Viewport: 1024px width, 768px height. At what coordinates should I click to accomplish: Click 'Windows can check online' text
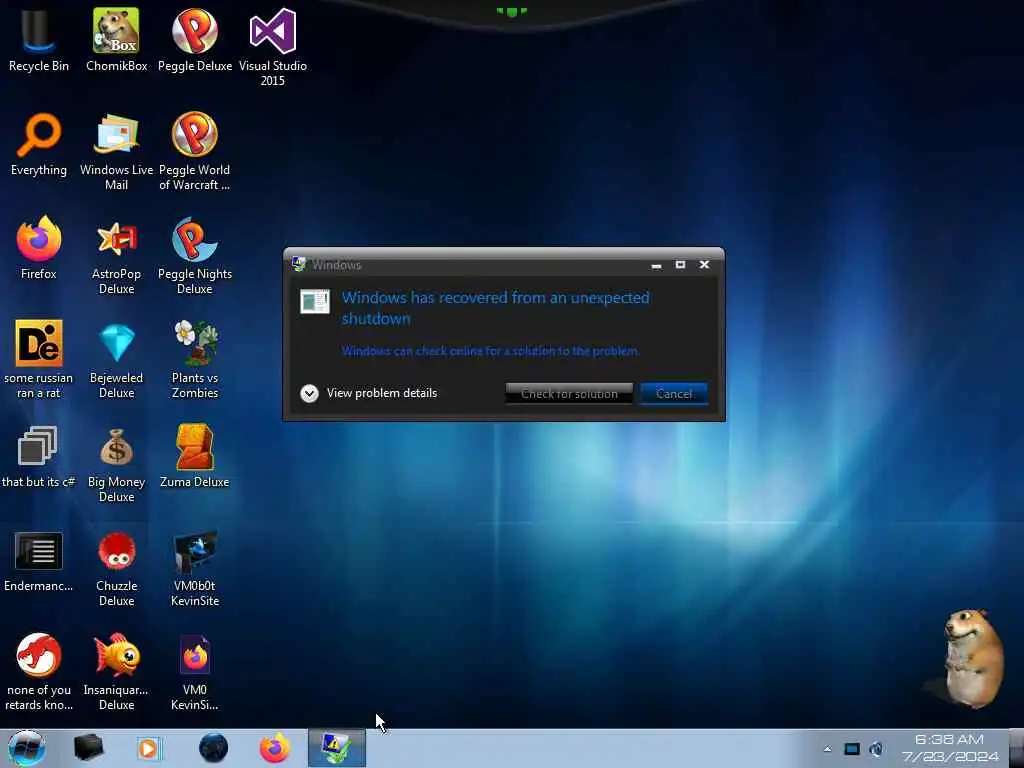pos(490,351)
